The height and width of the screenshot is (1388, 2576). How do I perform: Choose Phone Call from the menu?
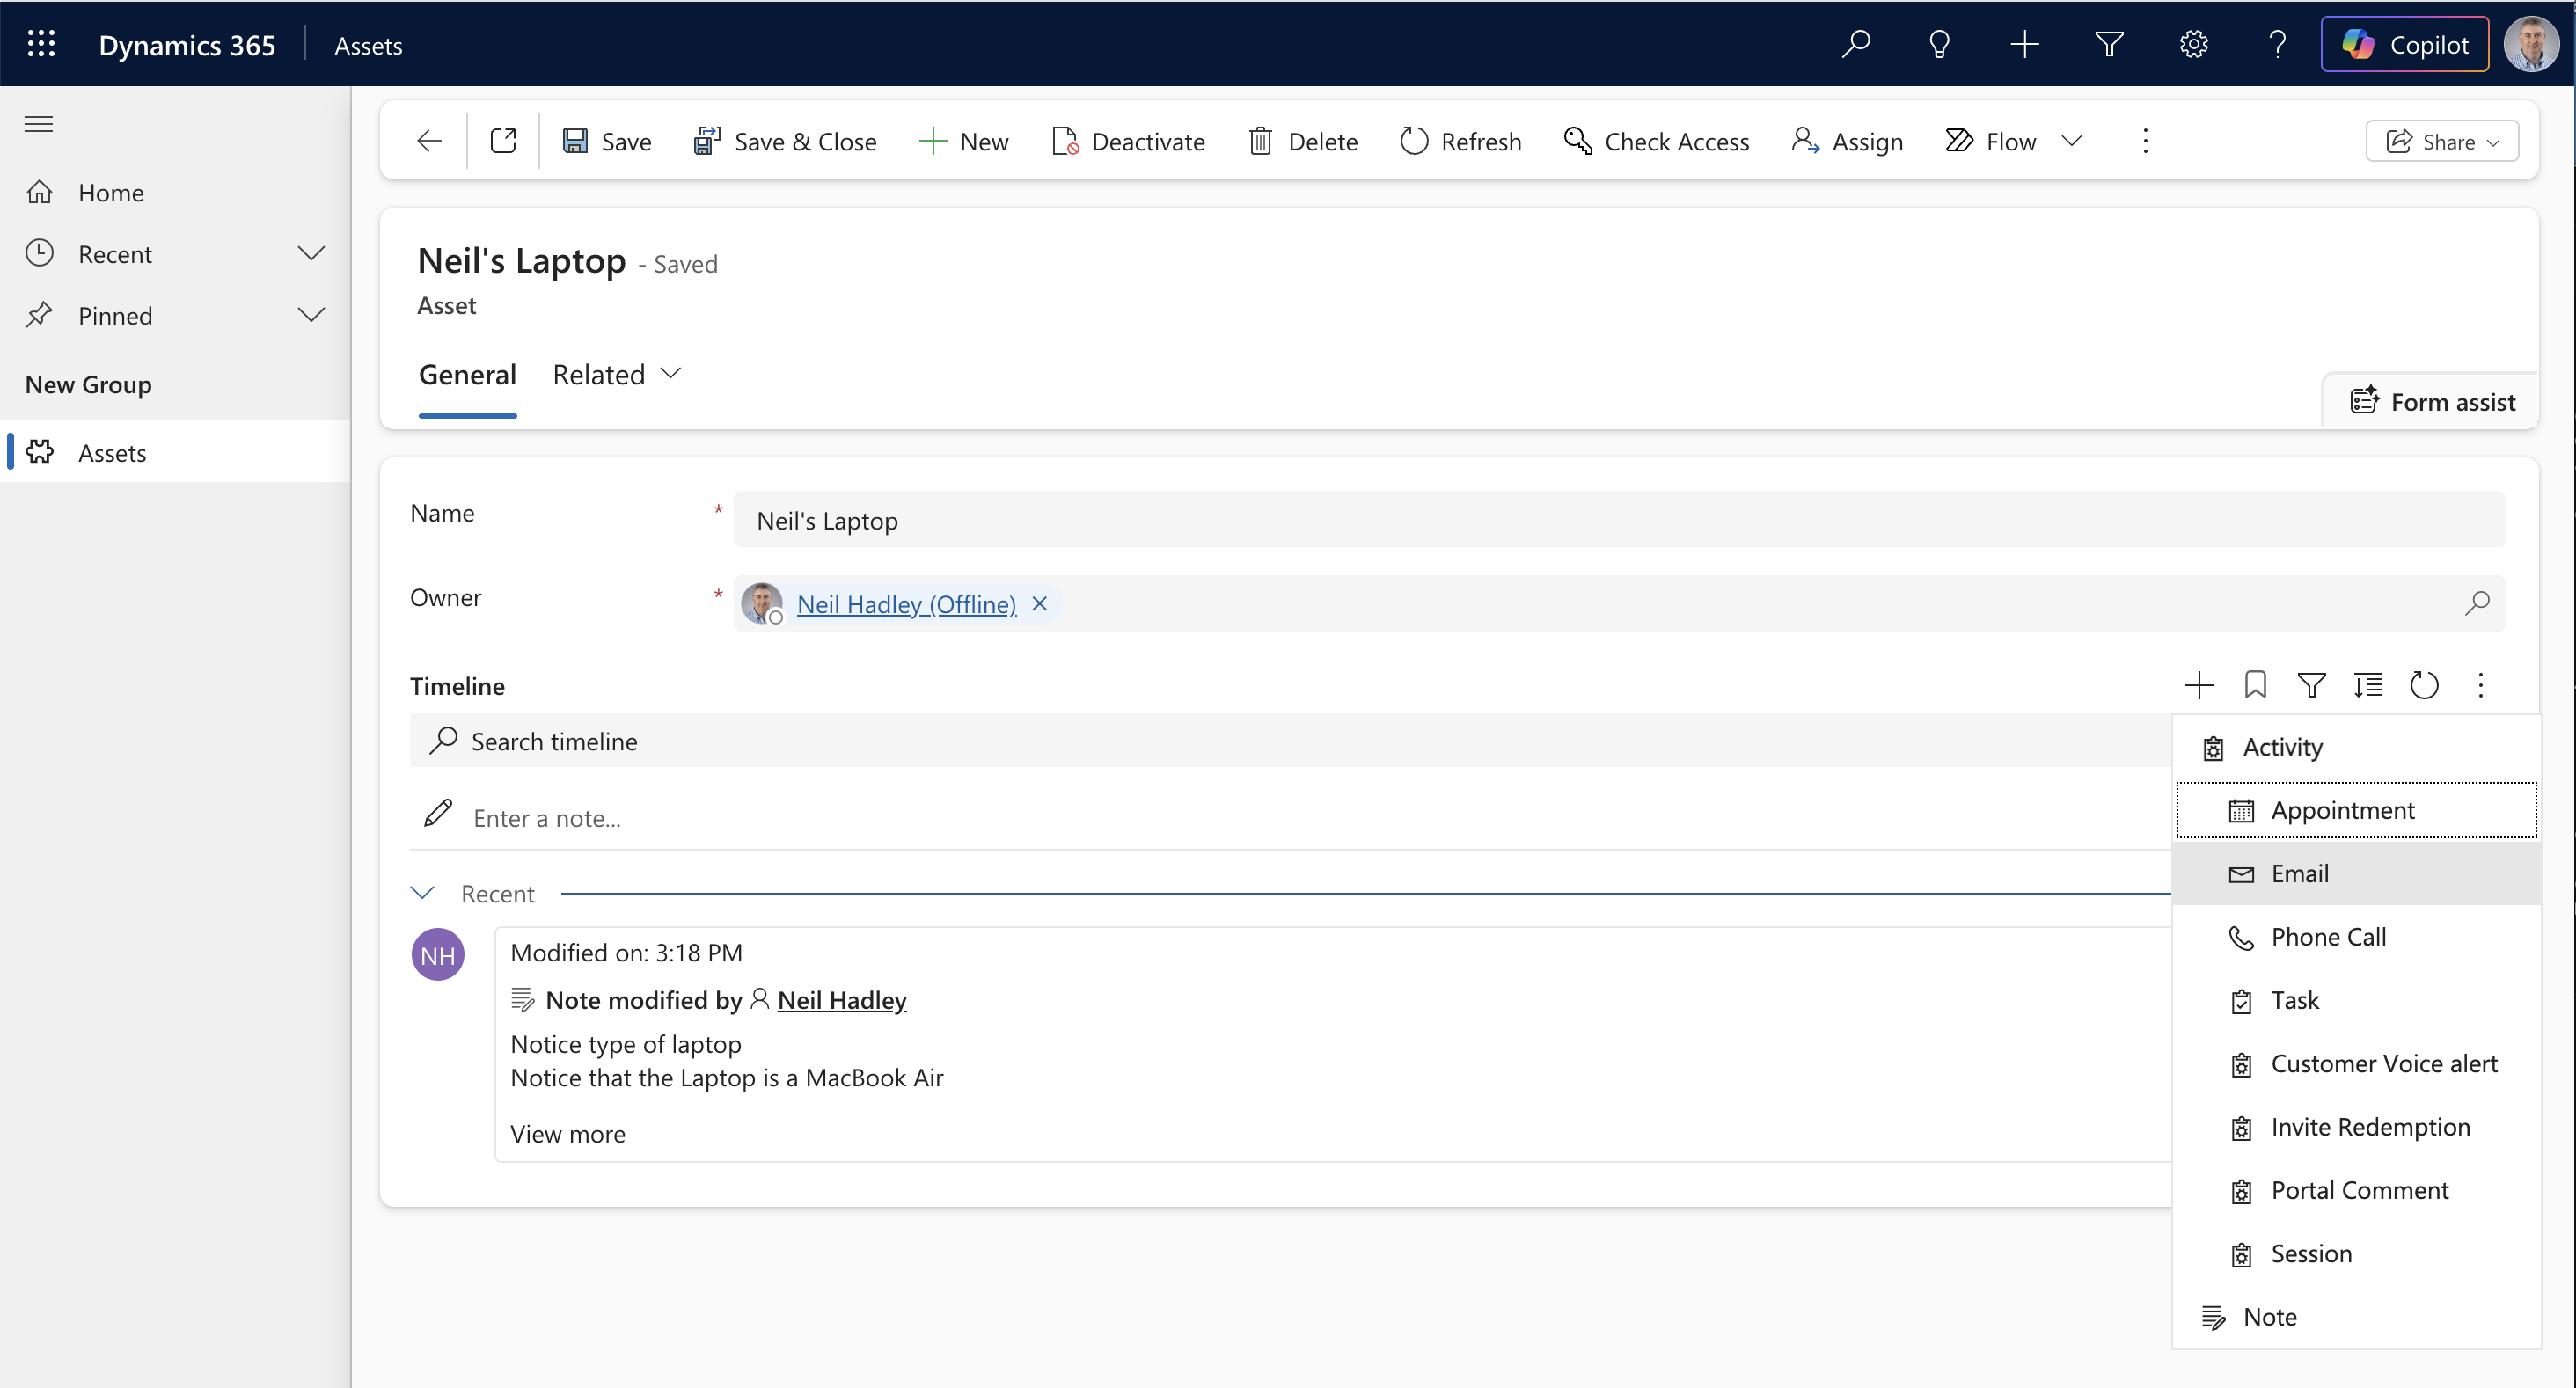point(2356,936)
